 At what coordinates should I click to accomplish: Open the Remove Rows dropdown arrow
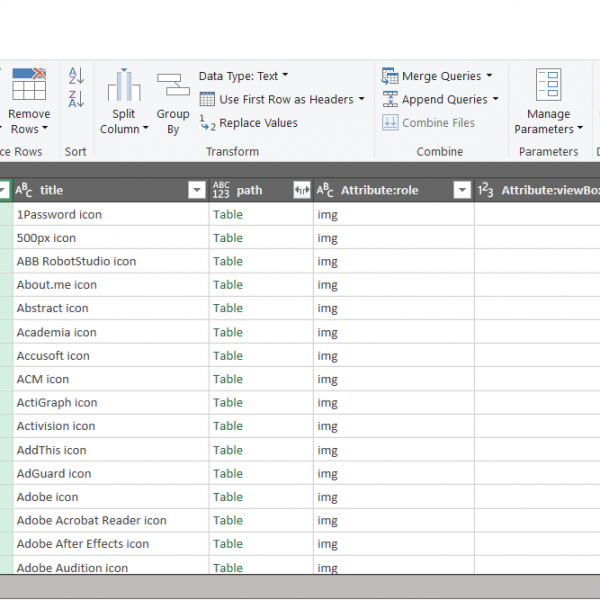[x=45, y=129]
